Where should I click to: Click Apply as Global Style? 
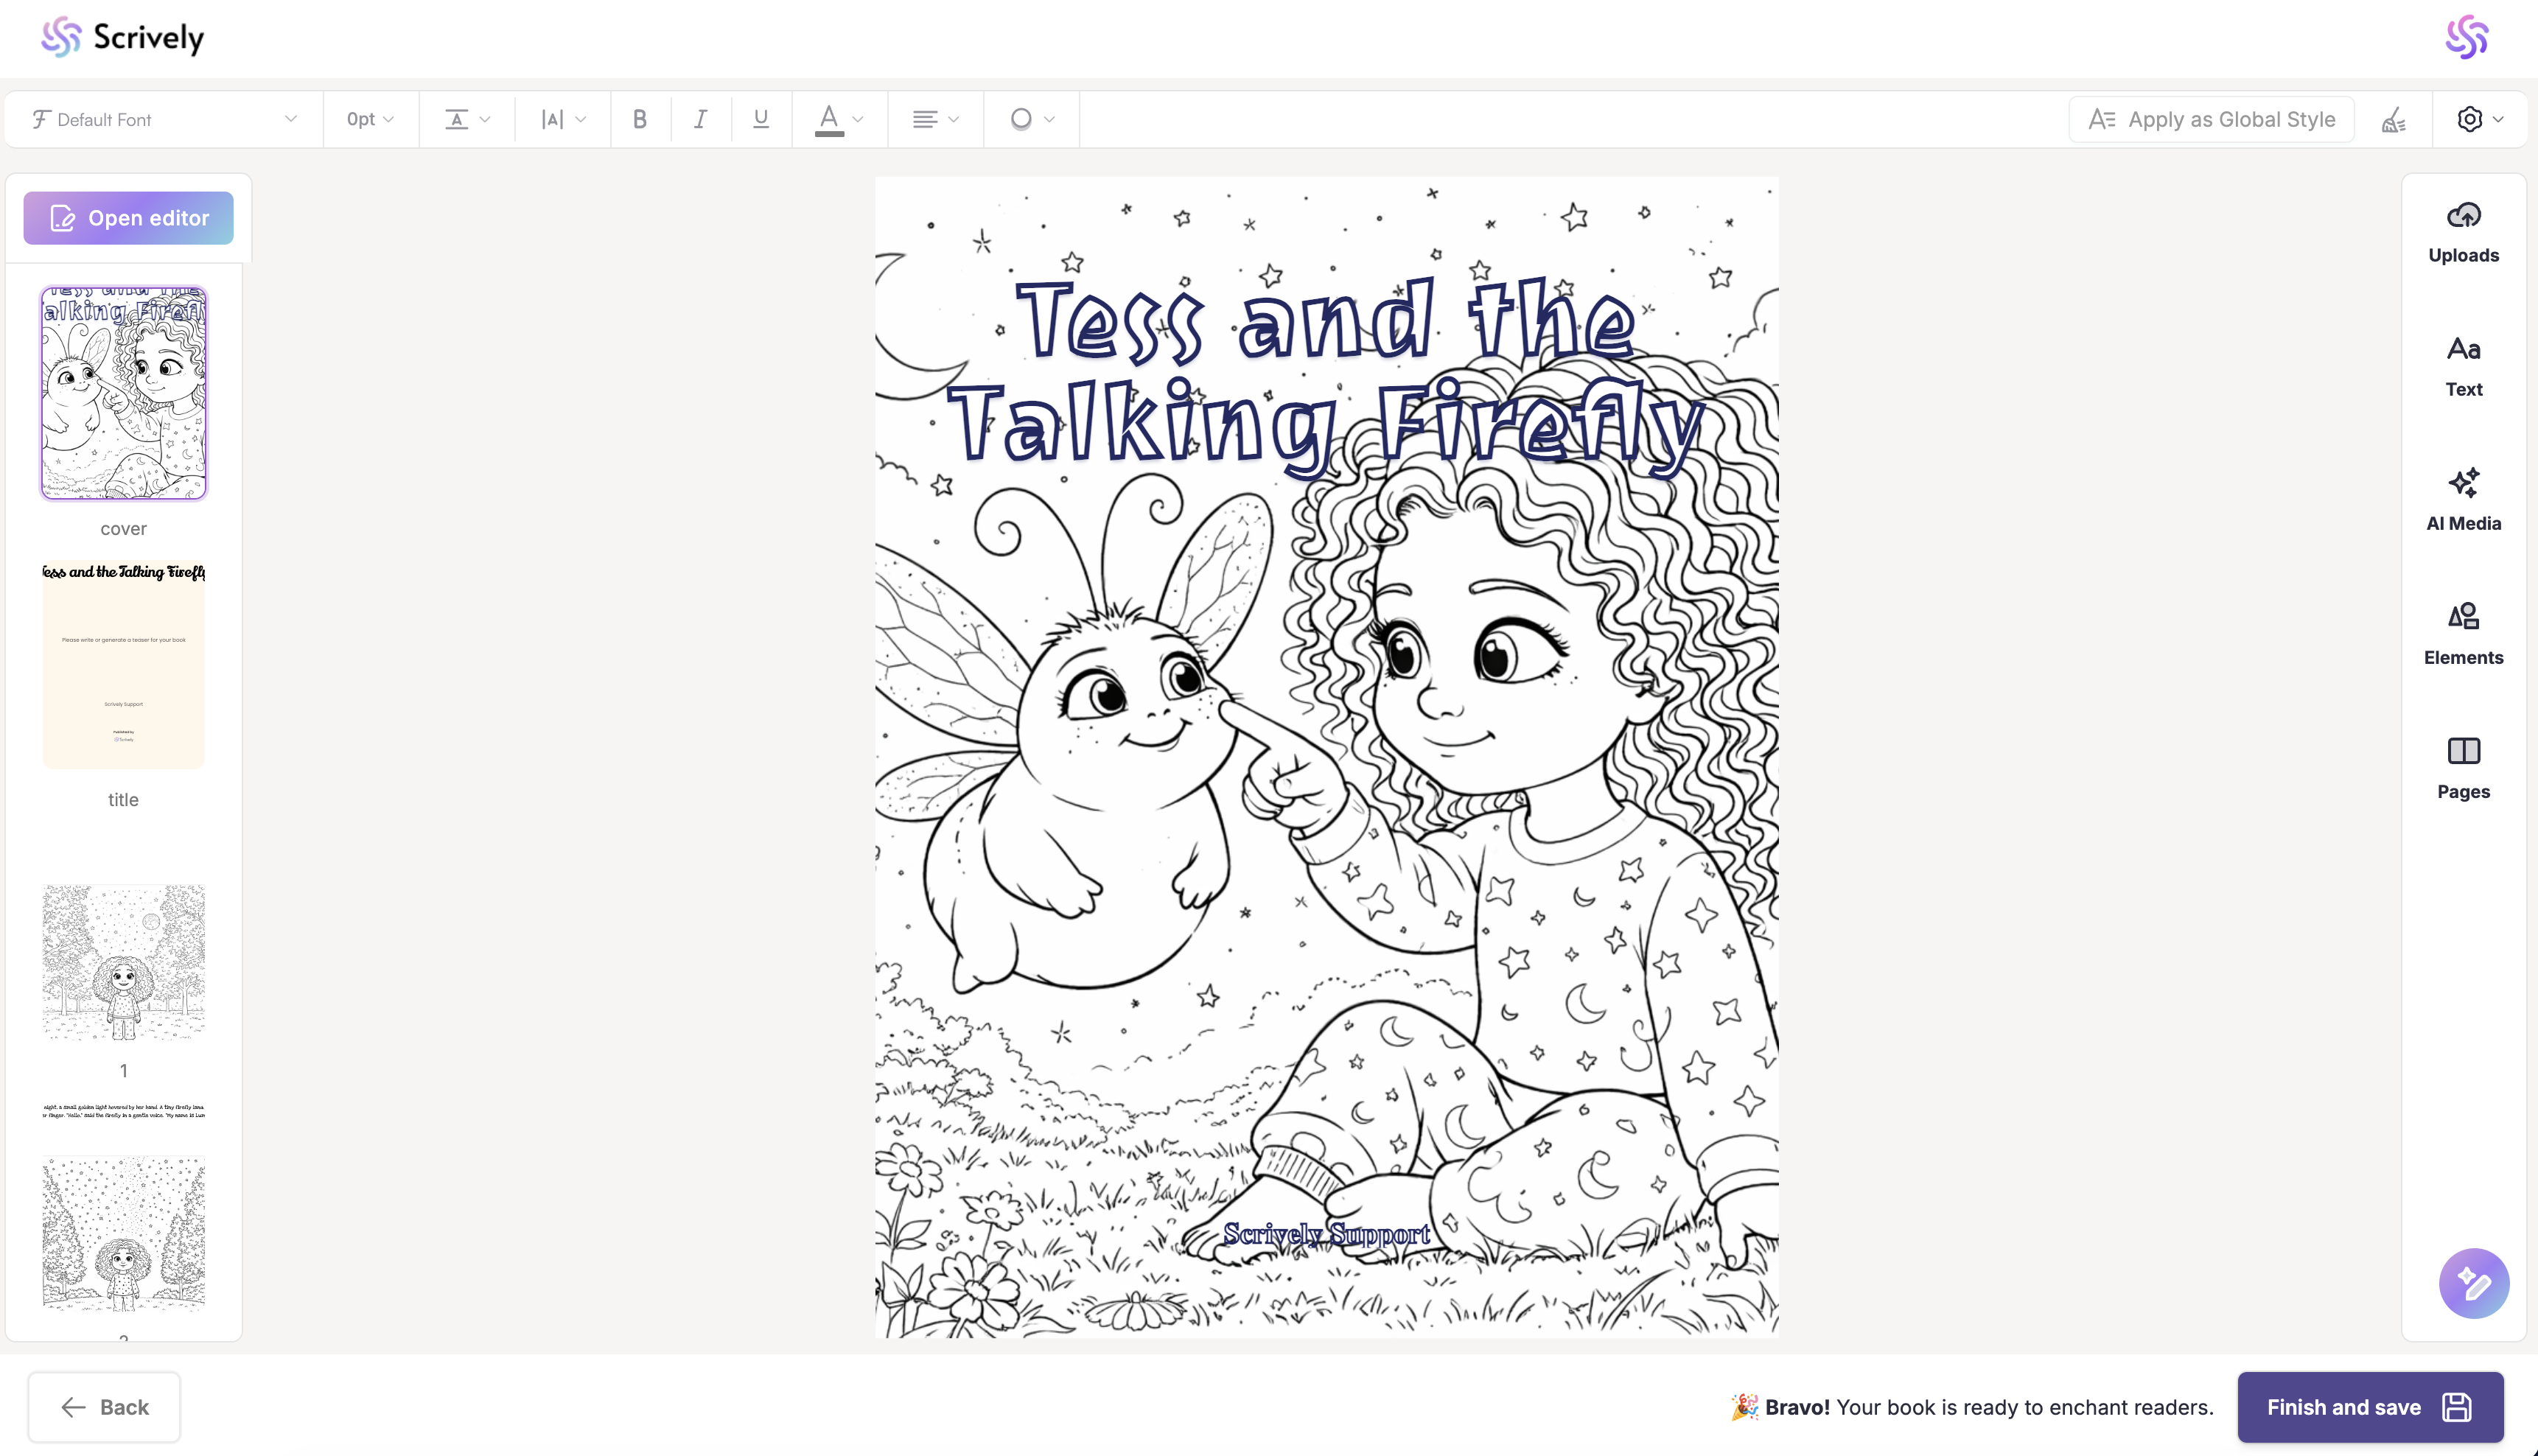[2211, 119]
